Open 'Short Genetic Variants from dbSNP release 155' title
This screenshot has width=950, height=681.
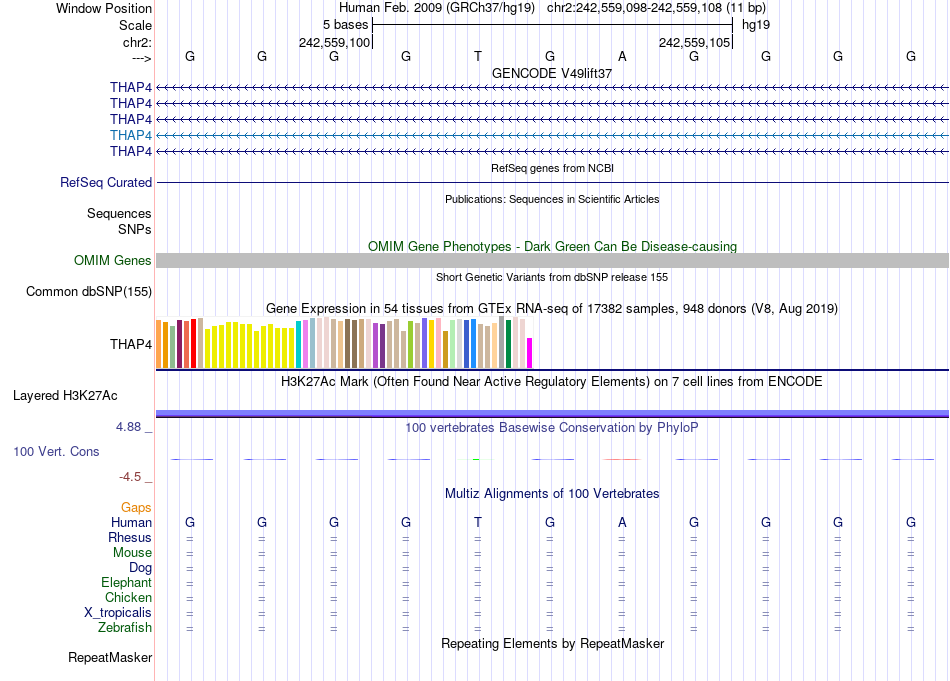[x=552, y=277]
